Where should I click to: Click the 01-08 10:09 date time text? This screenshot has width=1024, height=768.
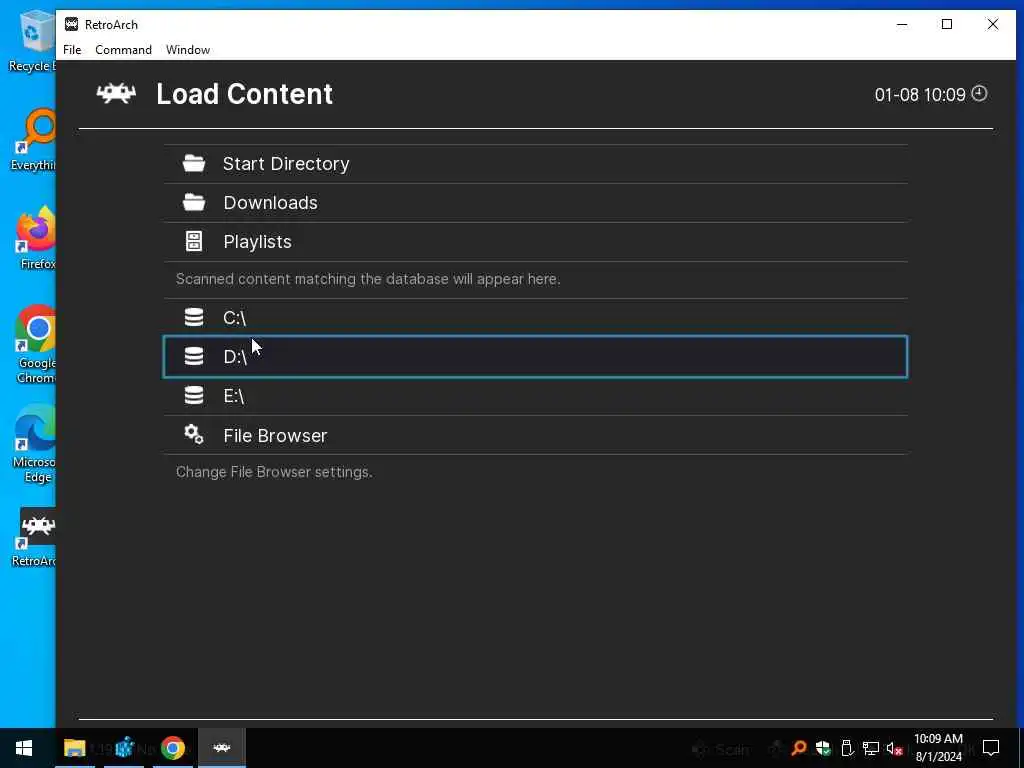(x=920, y=95)
